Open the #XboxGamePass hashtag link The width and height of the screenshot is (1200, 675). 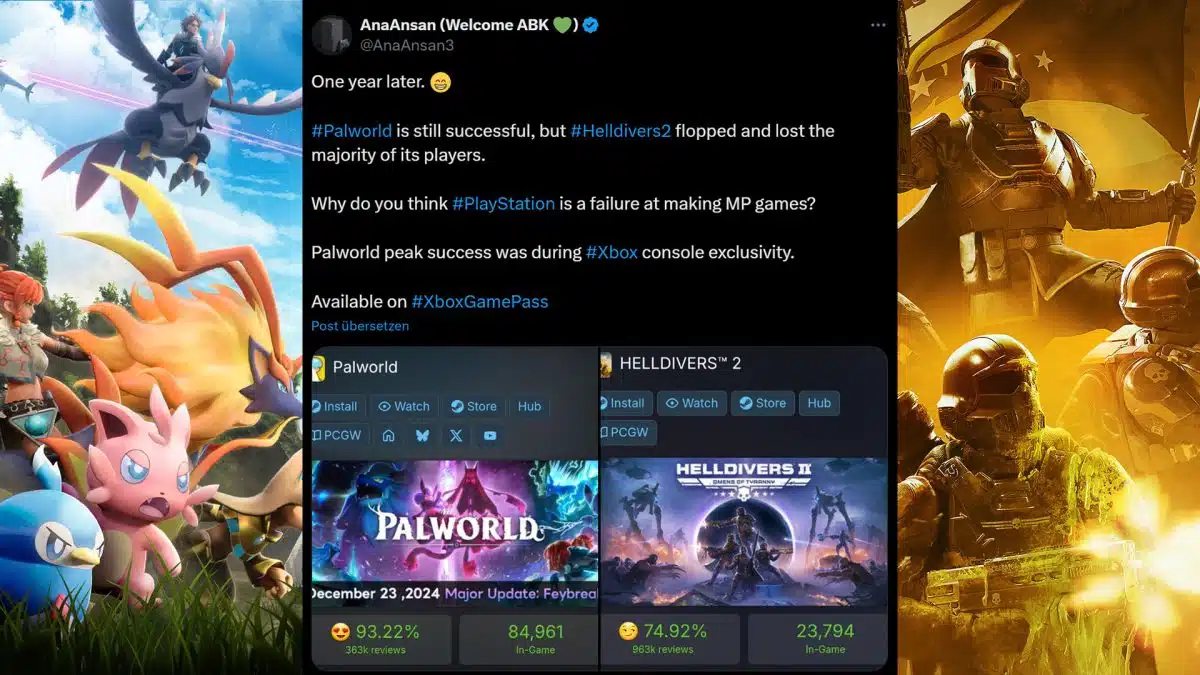(x=480, y=301)
